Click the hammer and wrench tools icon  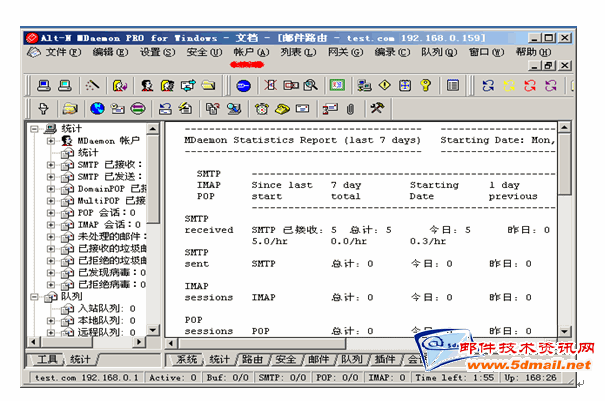(377, 108)
